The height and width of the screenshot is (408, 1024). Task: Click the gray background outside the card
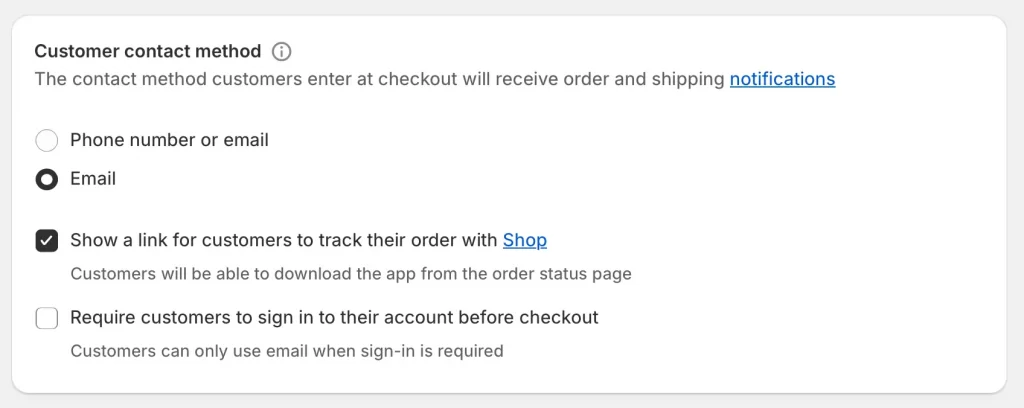point(512,7)
